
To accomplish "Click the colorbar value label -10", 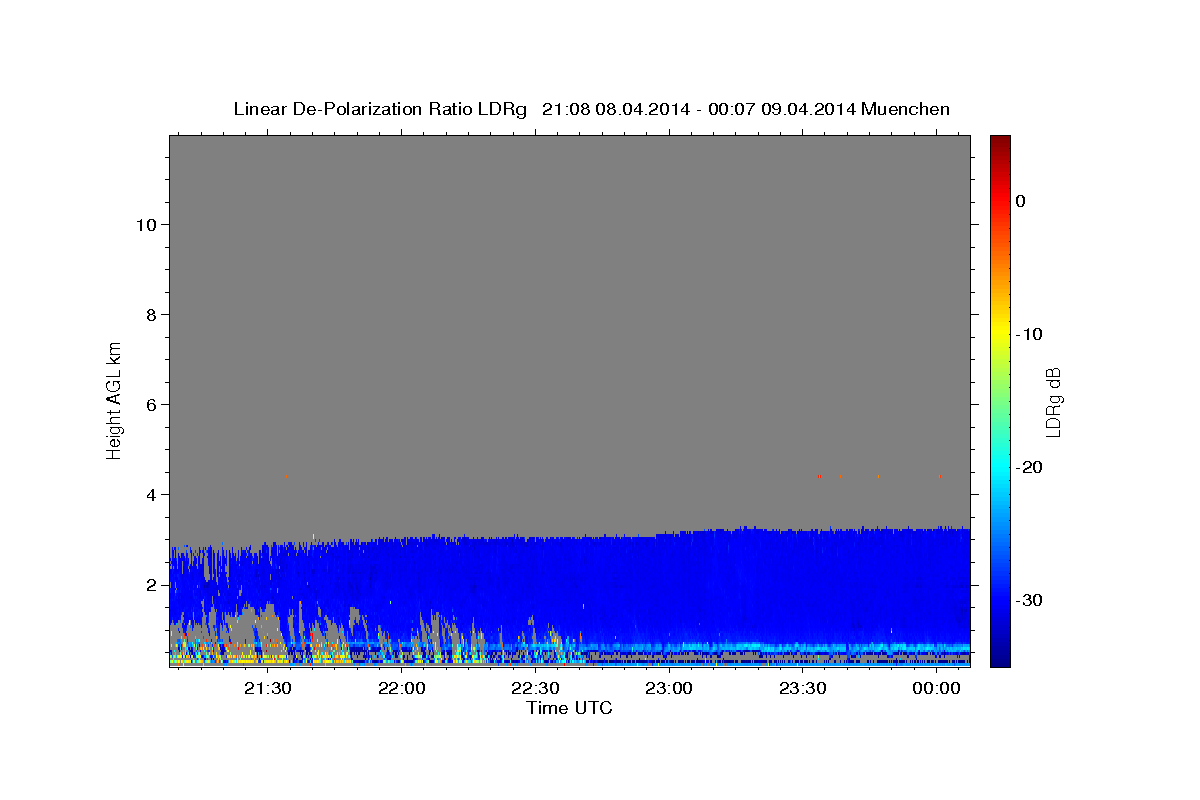I will pyautogui.click(x=1029, y=334).
